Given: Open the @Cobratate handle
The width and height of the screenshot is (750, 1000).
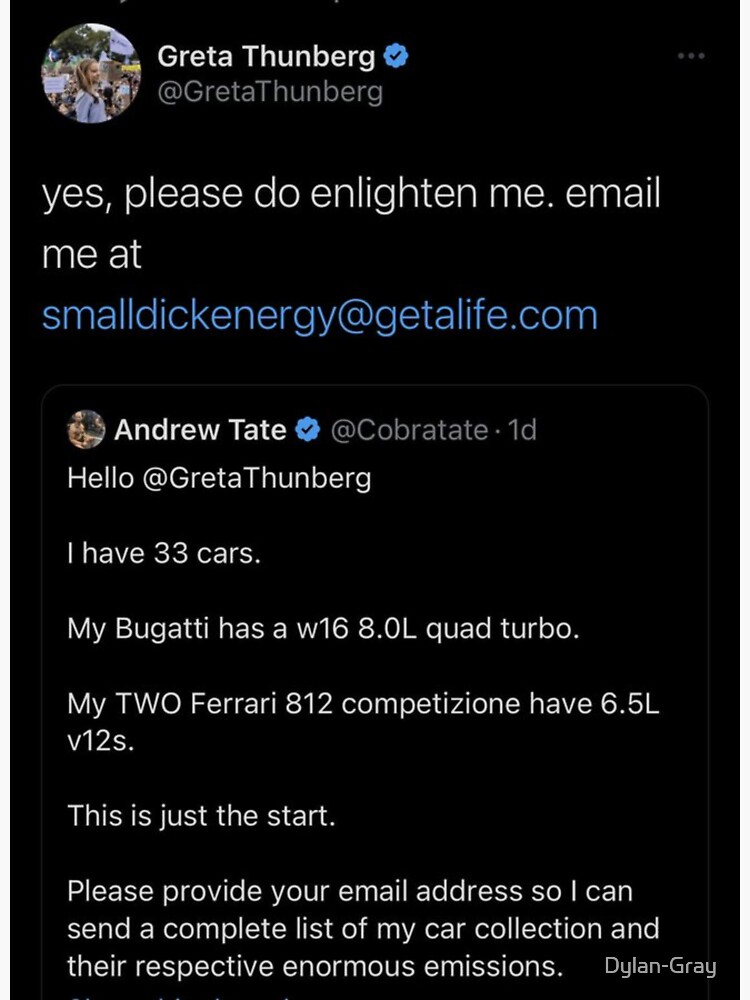Looking at the screenshot, I should click(x=409, y=430).
